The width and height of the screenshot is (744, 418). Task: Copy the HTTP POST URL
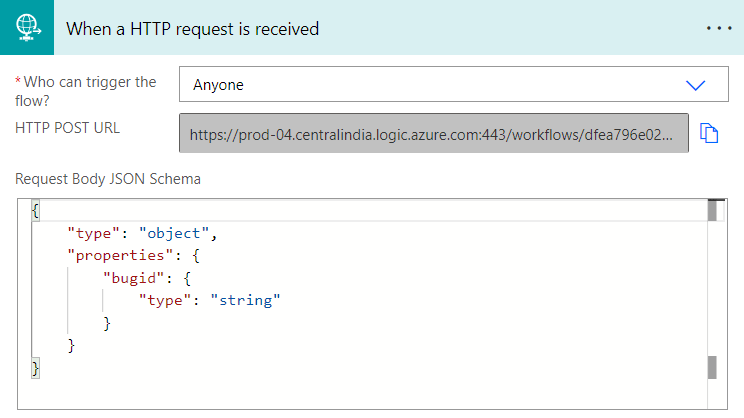click(709, 133)
